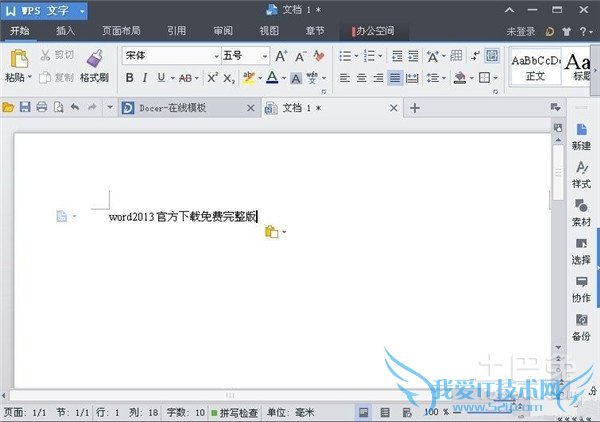This screenshot has width=600, height=422.
Task: Toggle justify alignment
Action: point(395,78)
